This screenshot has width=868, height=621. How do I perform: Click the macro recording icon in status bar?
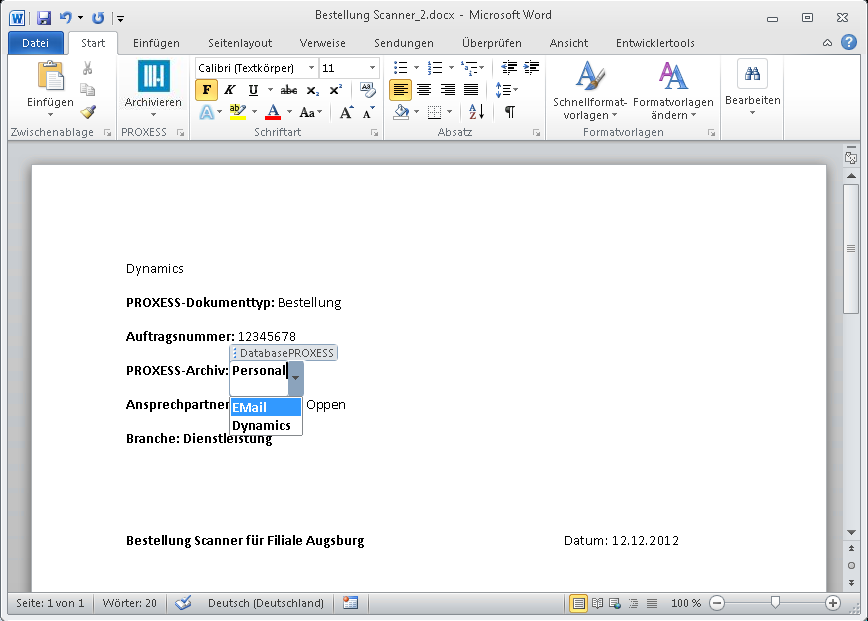click(350, 603)
